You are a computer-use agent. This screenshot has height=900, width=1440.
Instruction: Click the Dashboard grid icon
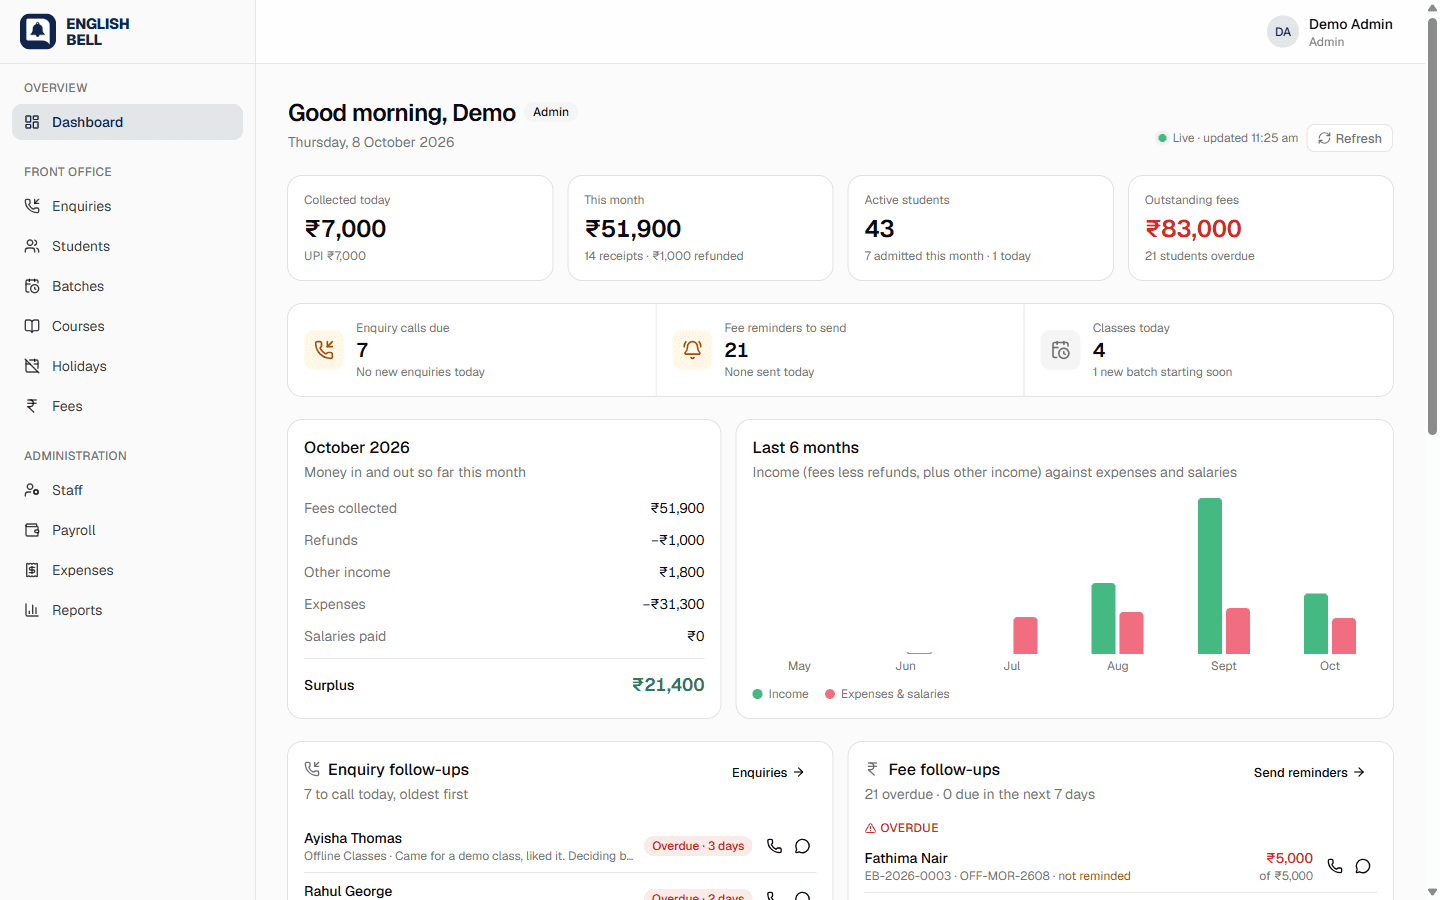[x=32, y=122]
